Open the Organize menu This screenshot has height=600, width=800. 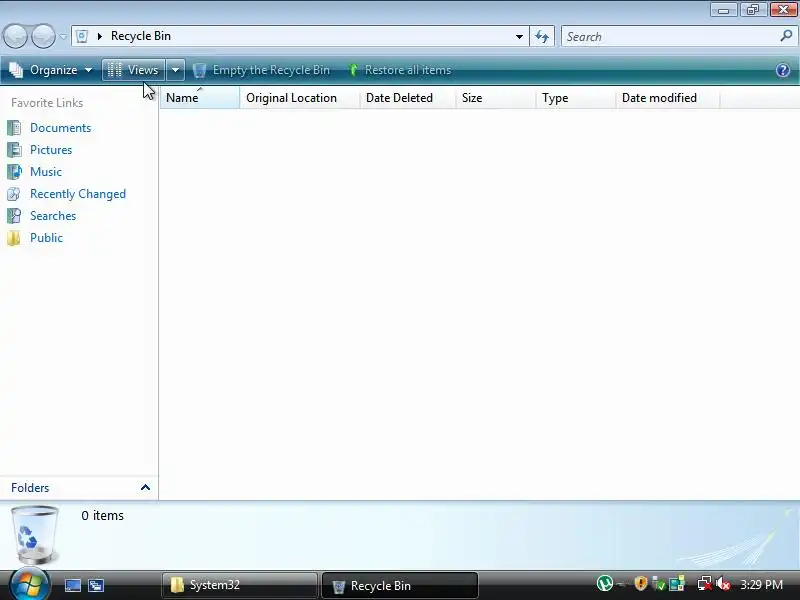pos(51,70)
